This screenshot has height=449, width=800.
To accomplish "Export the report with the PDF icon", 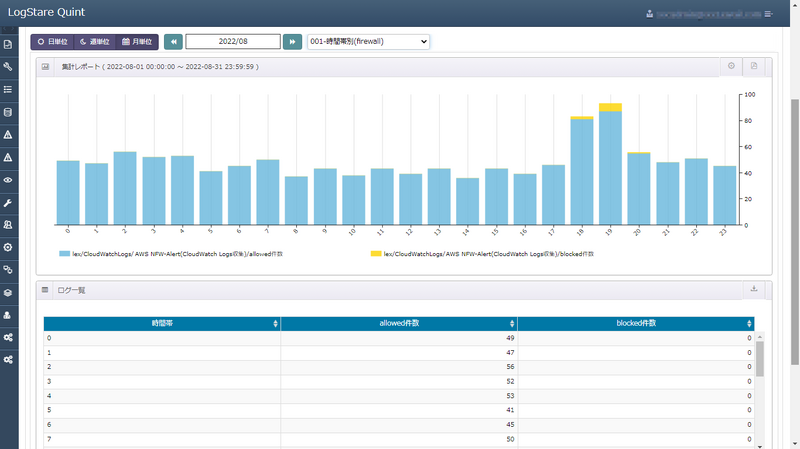I will tap(754, 67).
